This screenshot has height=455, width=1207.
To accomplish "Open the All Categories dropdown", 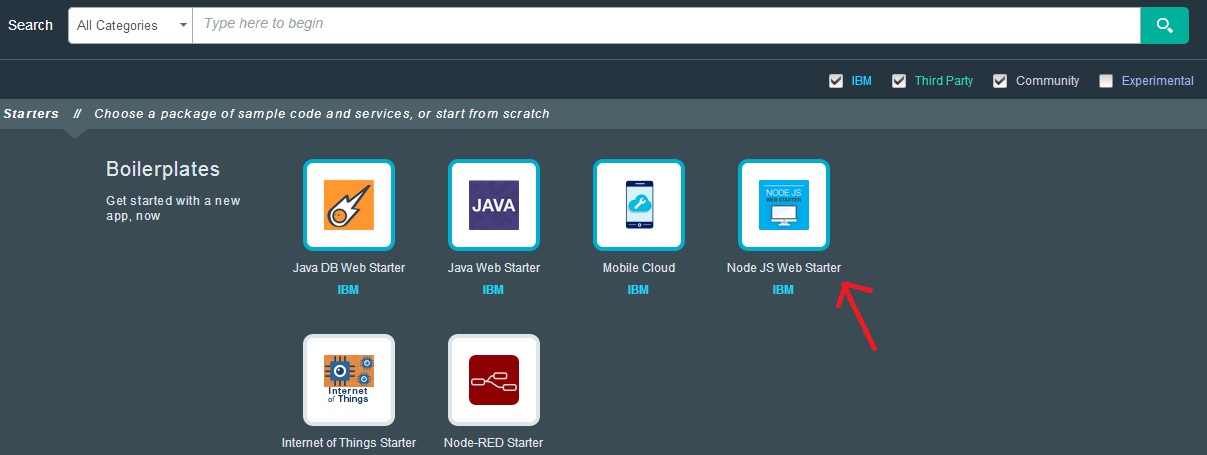I will pos(130,25).
